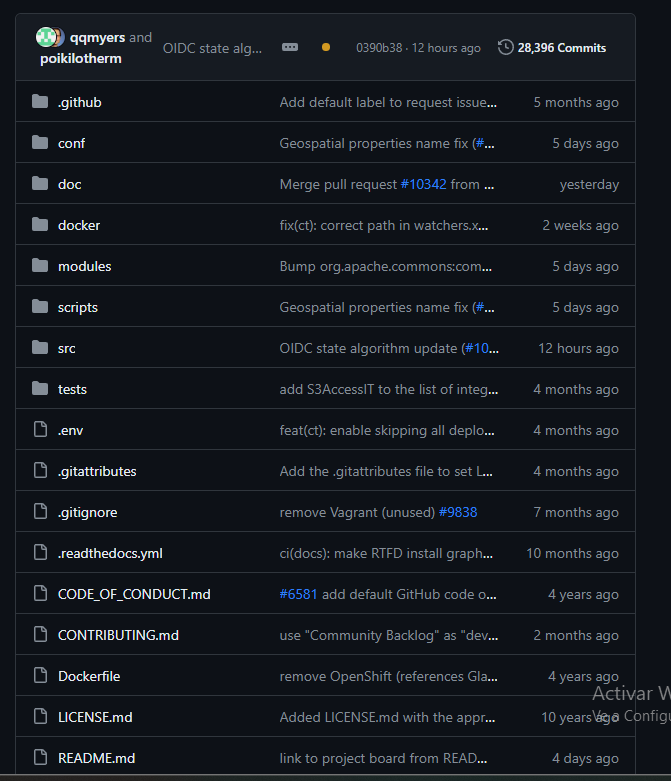Open the src folder
This screenshot has height=781, width=671.
66,348
